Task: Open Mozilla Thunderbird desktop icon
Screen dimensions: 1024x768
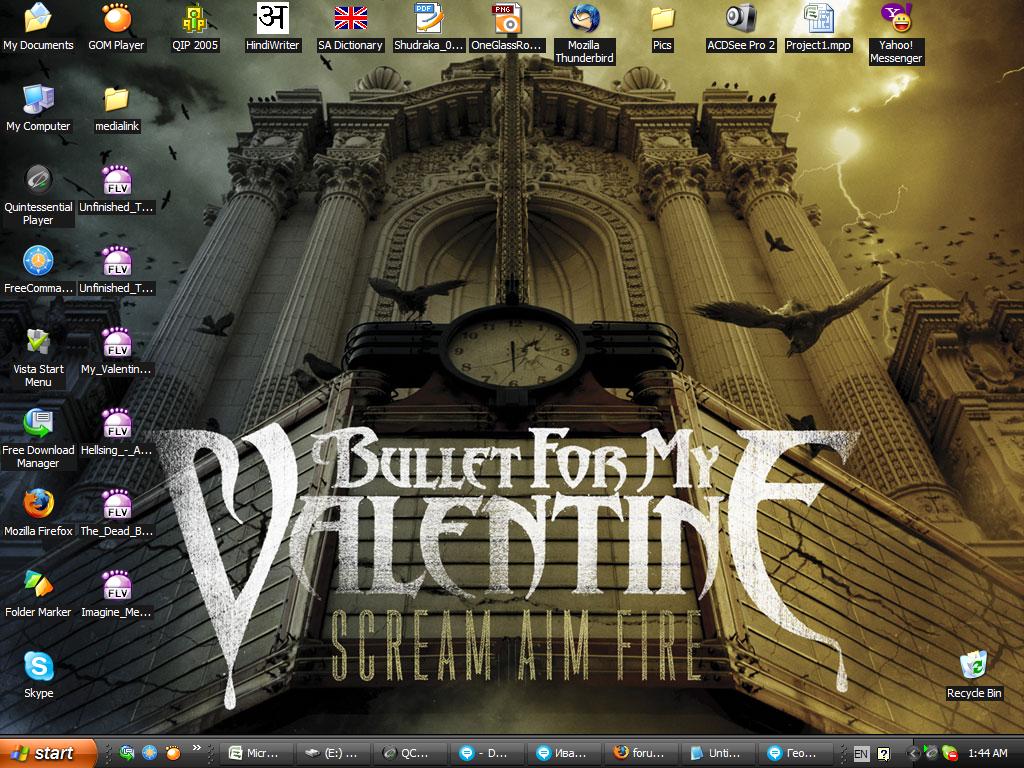Action: pyautogui.click(x=584, y=19)
